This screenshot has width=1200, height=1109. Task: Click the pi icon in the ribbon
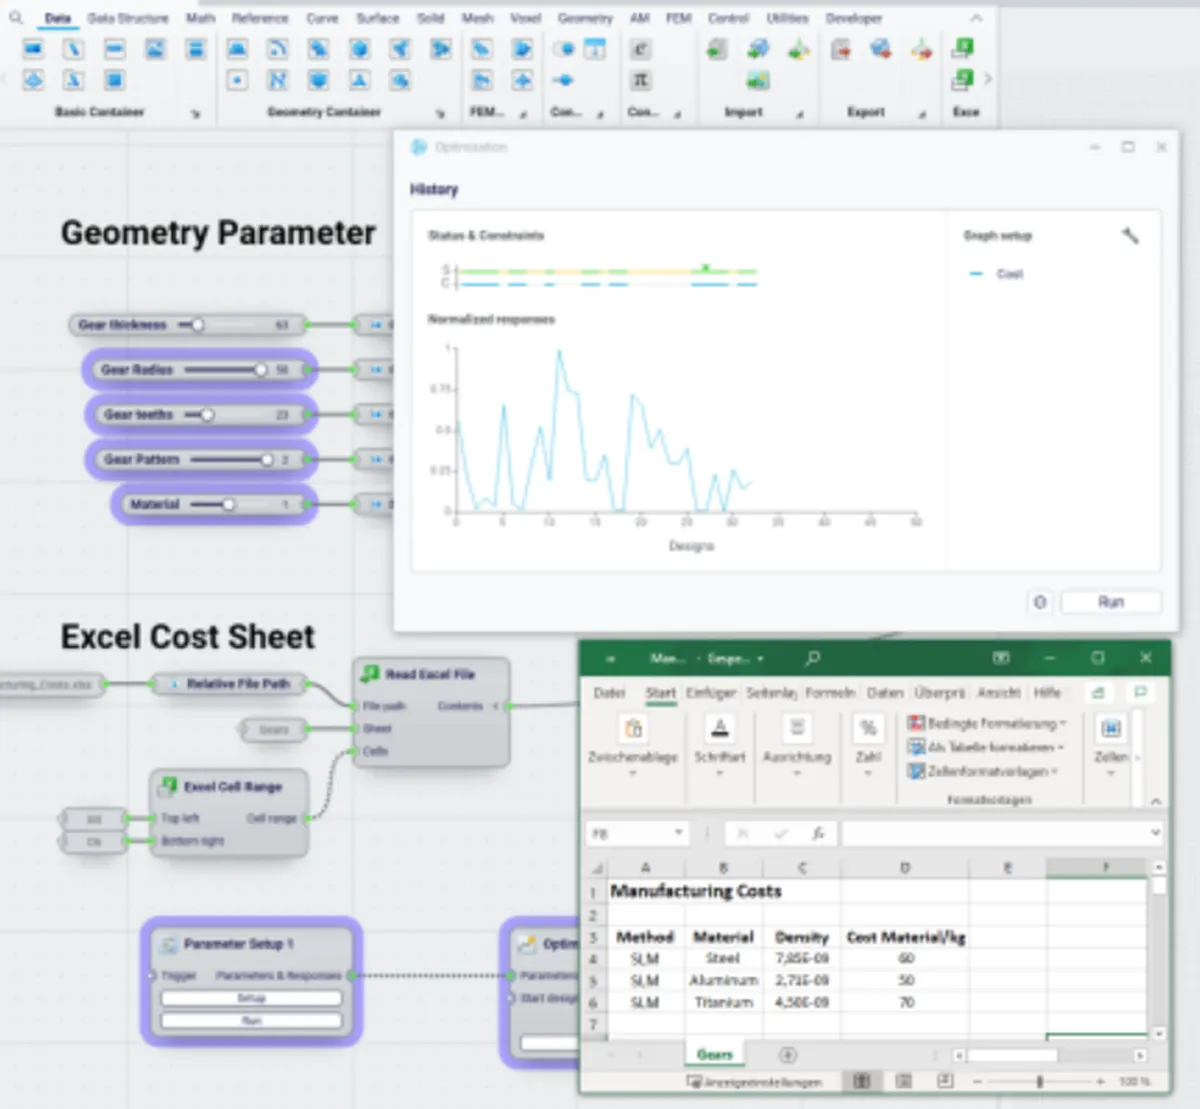(x=641, y=80)
